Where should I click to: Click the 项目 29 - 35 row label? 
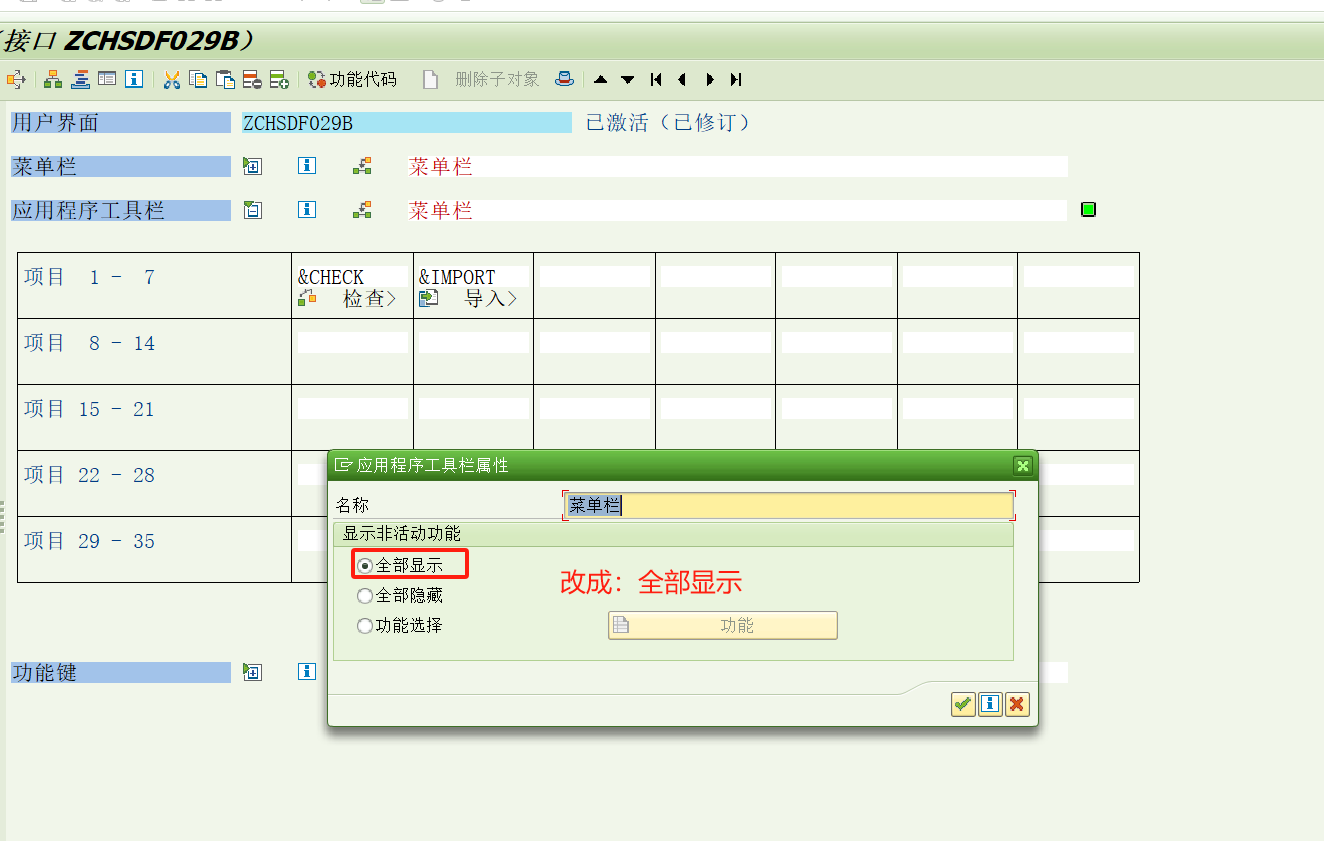pos(90,541)
